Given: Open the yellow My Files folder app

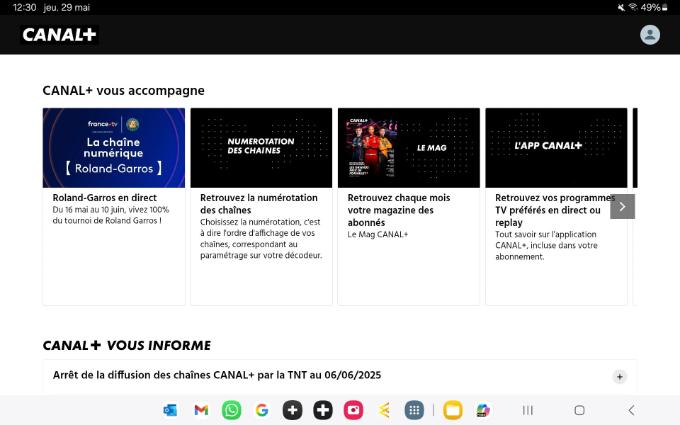Looking at the screenshot, I should click(x=453, y=410).
